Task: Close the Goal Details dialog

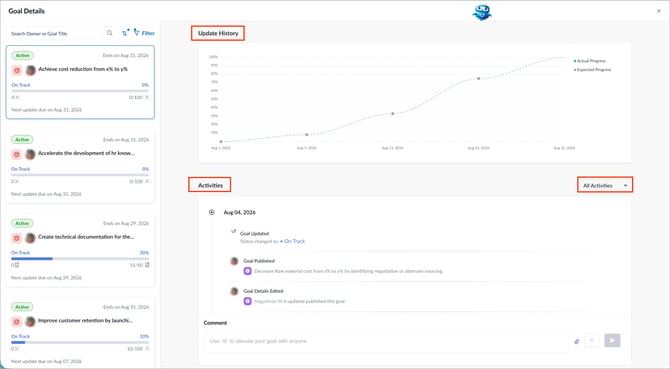Action: 658,11
